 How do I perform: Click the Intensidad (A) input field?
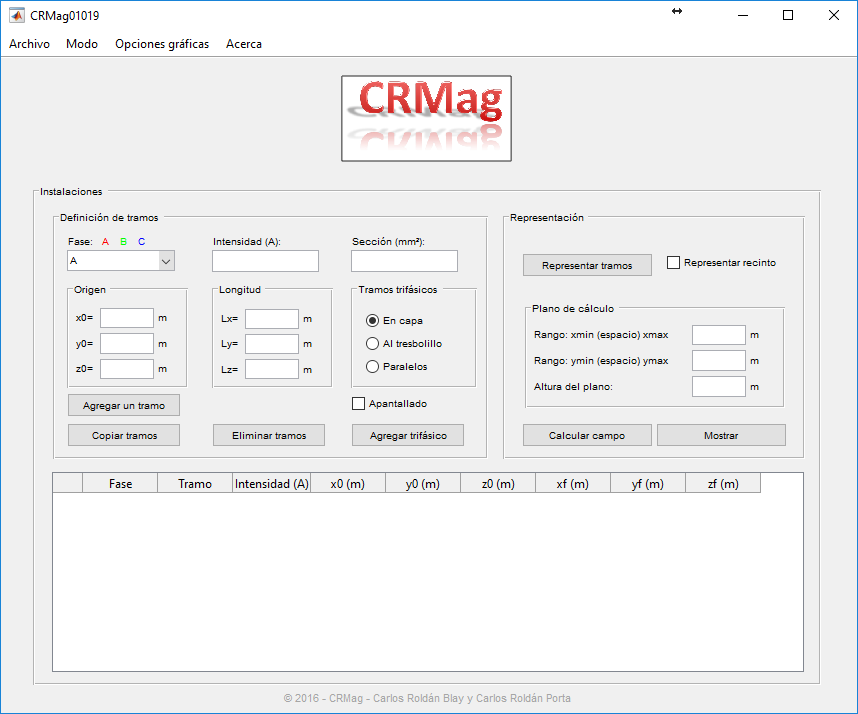[265, 261]
